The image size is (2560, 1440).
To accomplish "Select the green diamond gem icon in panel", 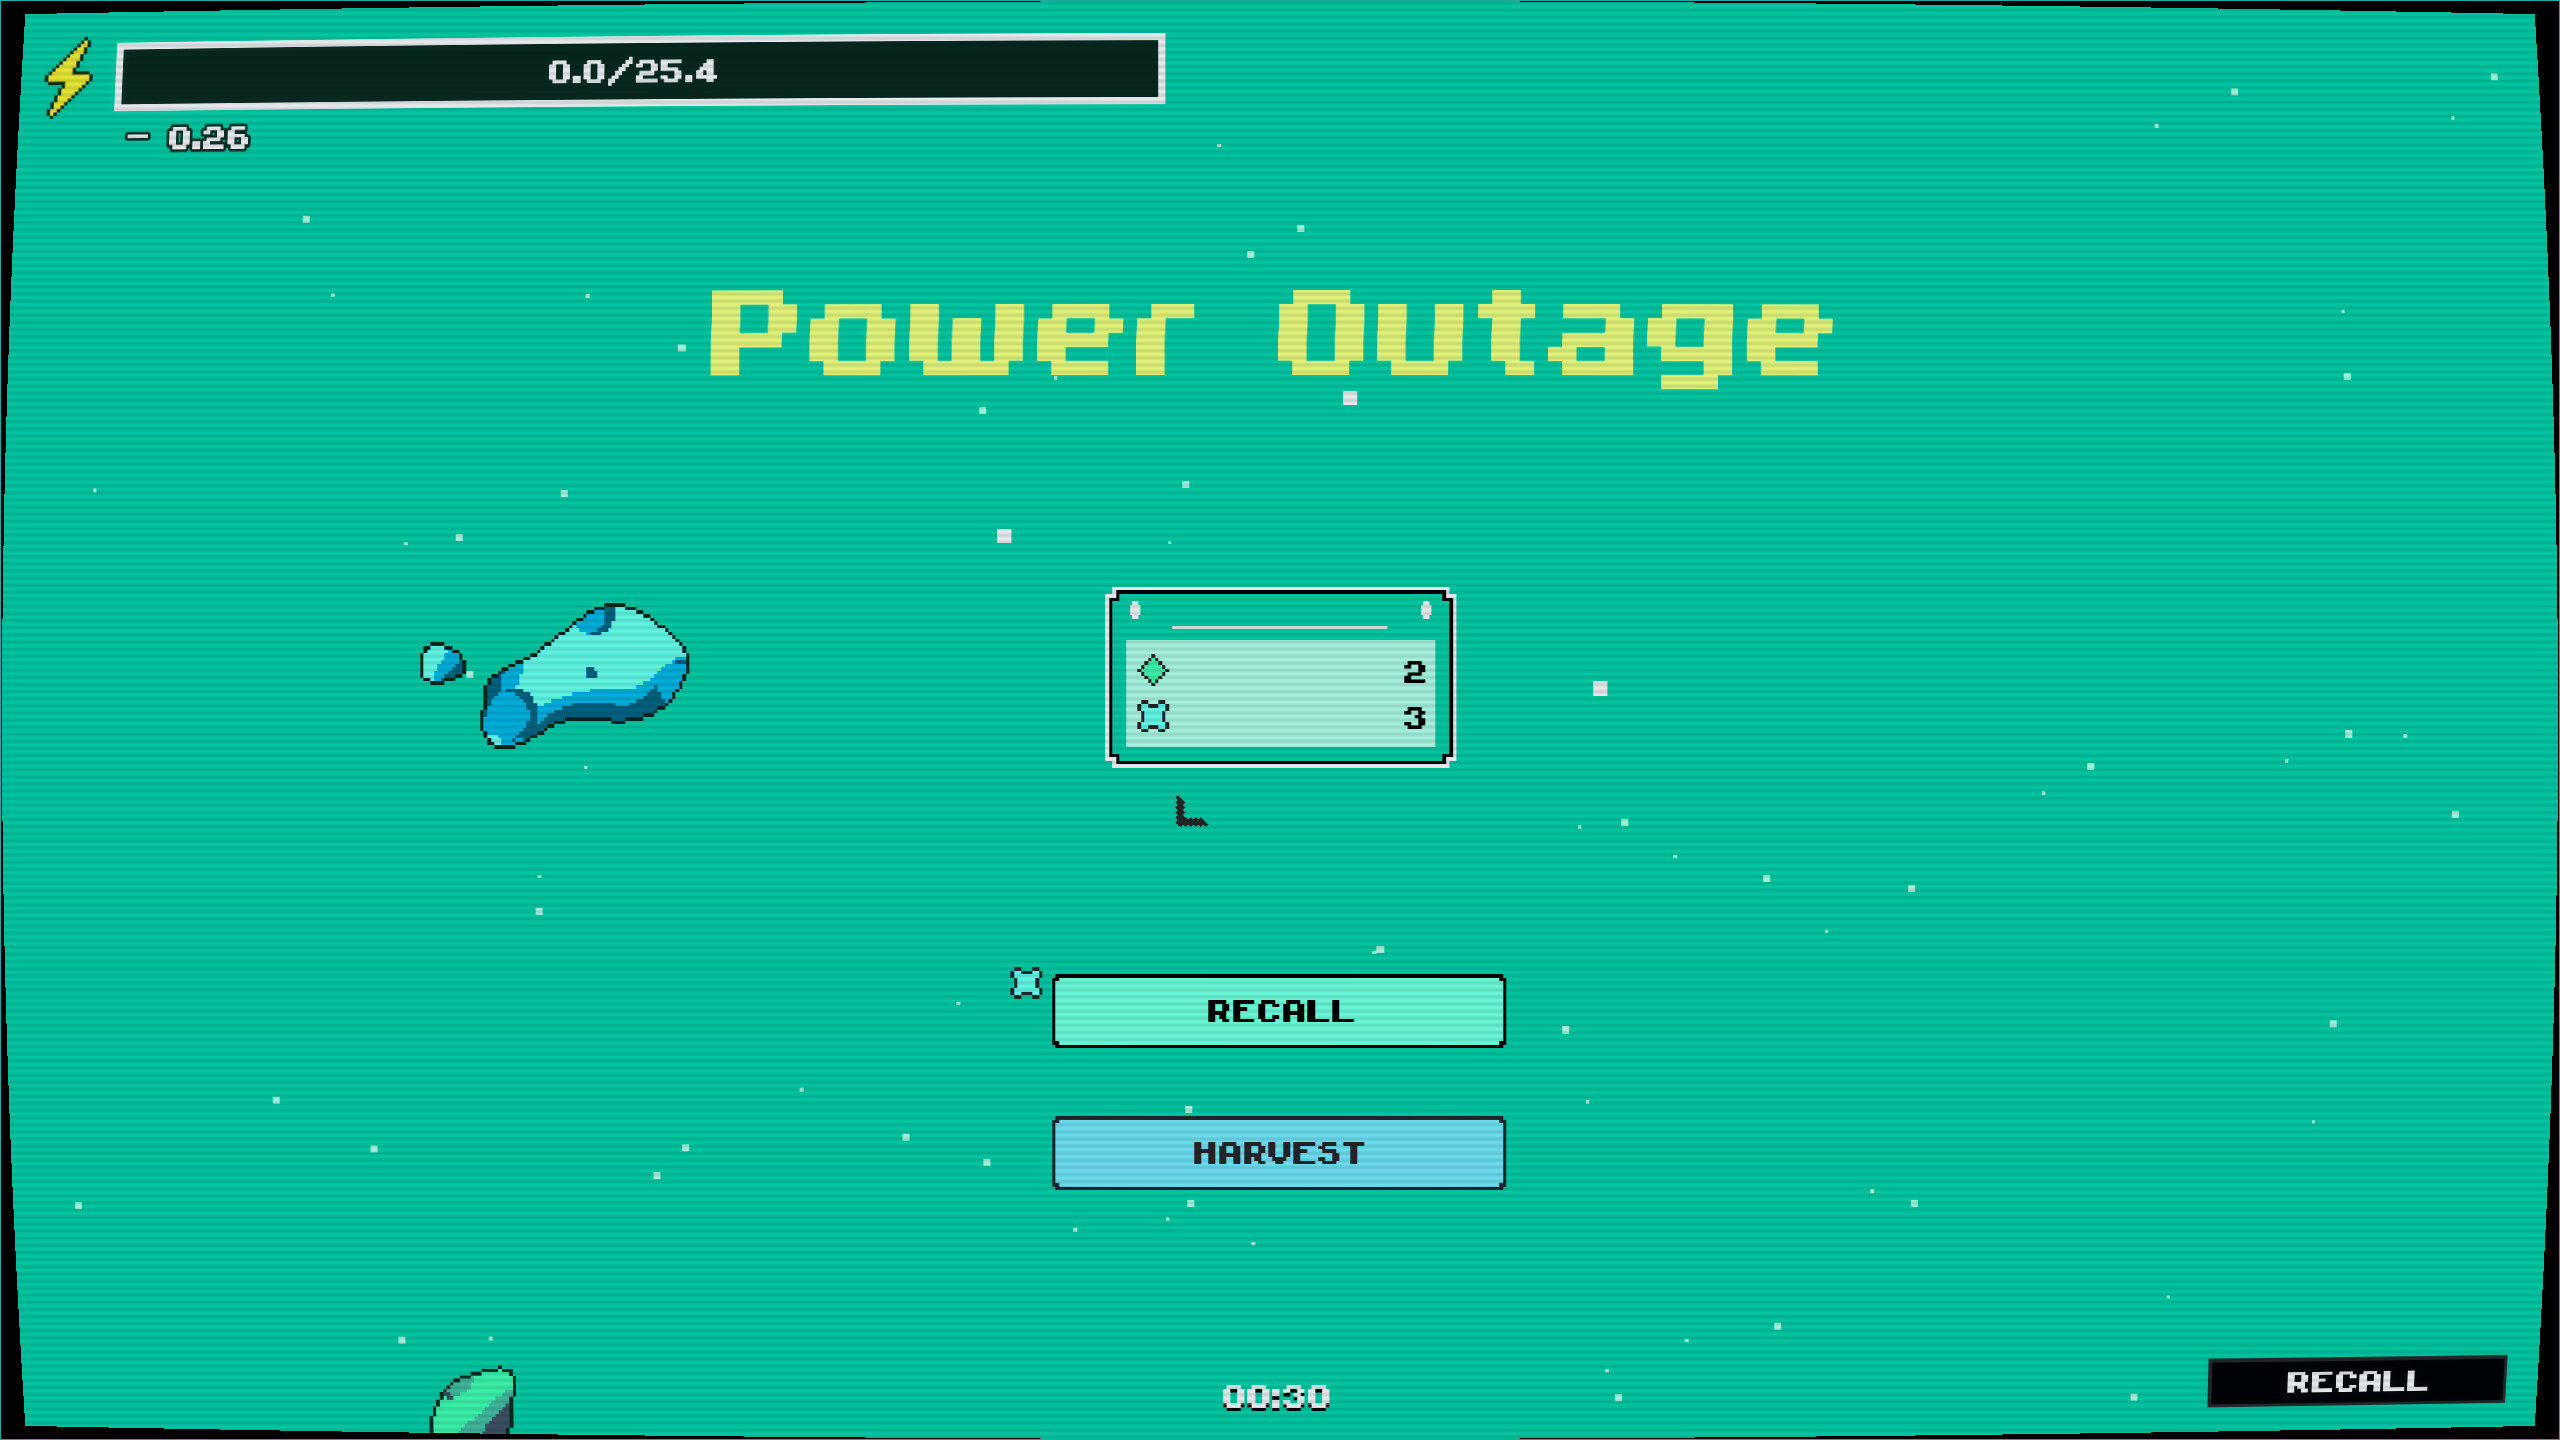I will tap(1152, 672).
